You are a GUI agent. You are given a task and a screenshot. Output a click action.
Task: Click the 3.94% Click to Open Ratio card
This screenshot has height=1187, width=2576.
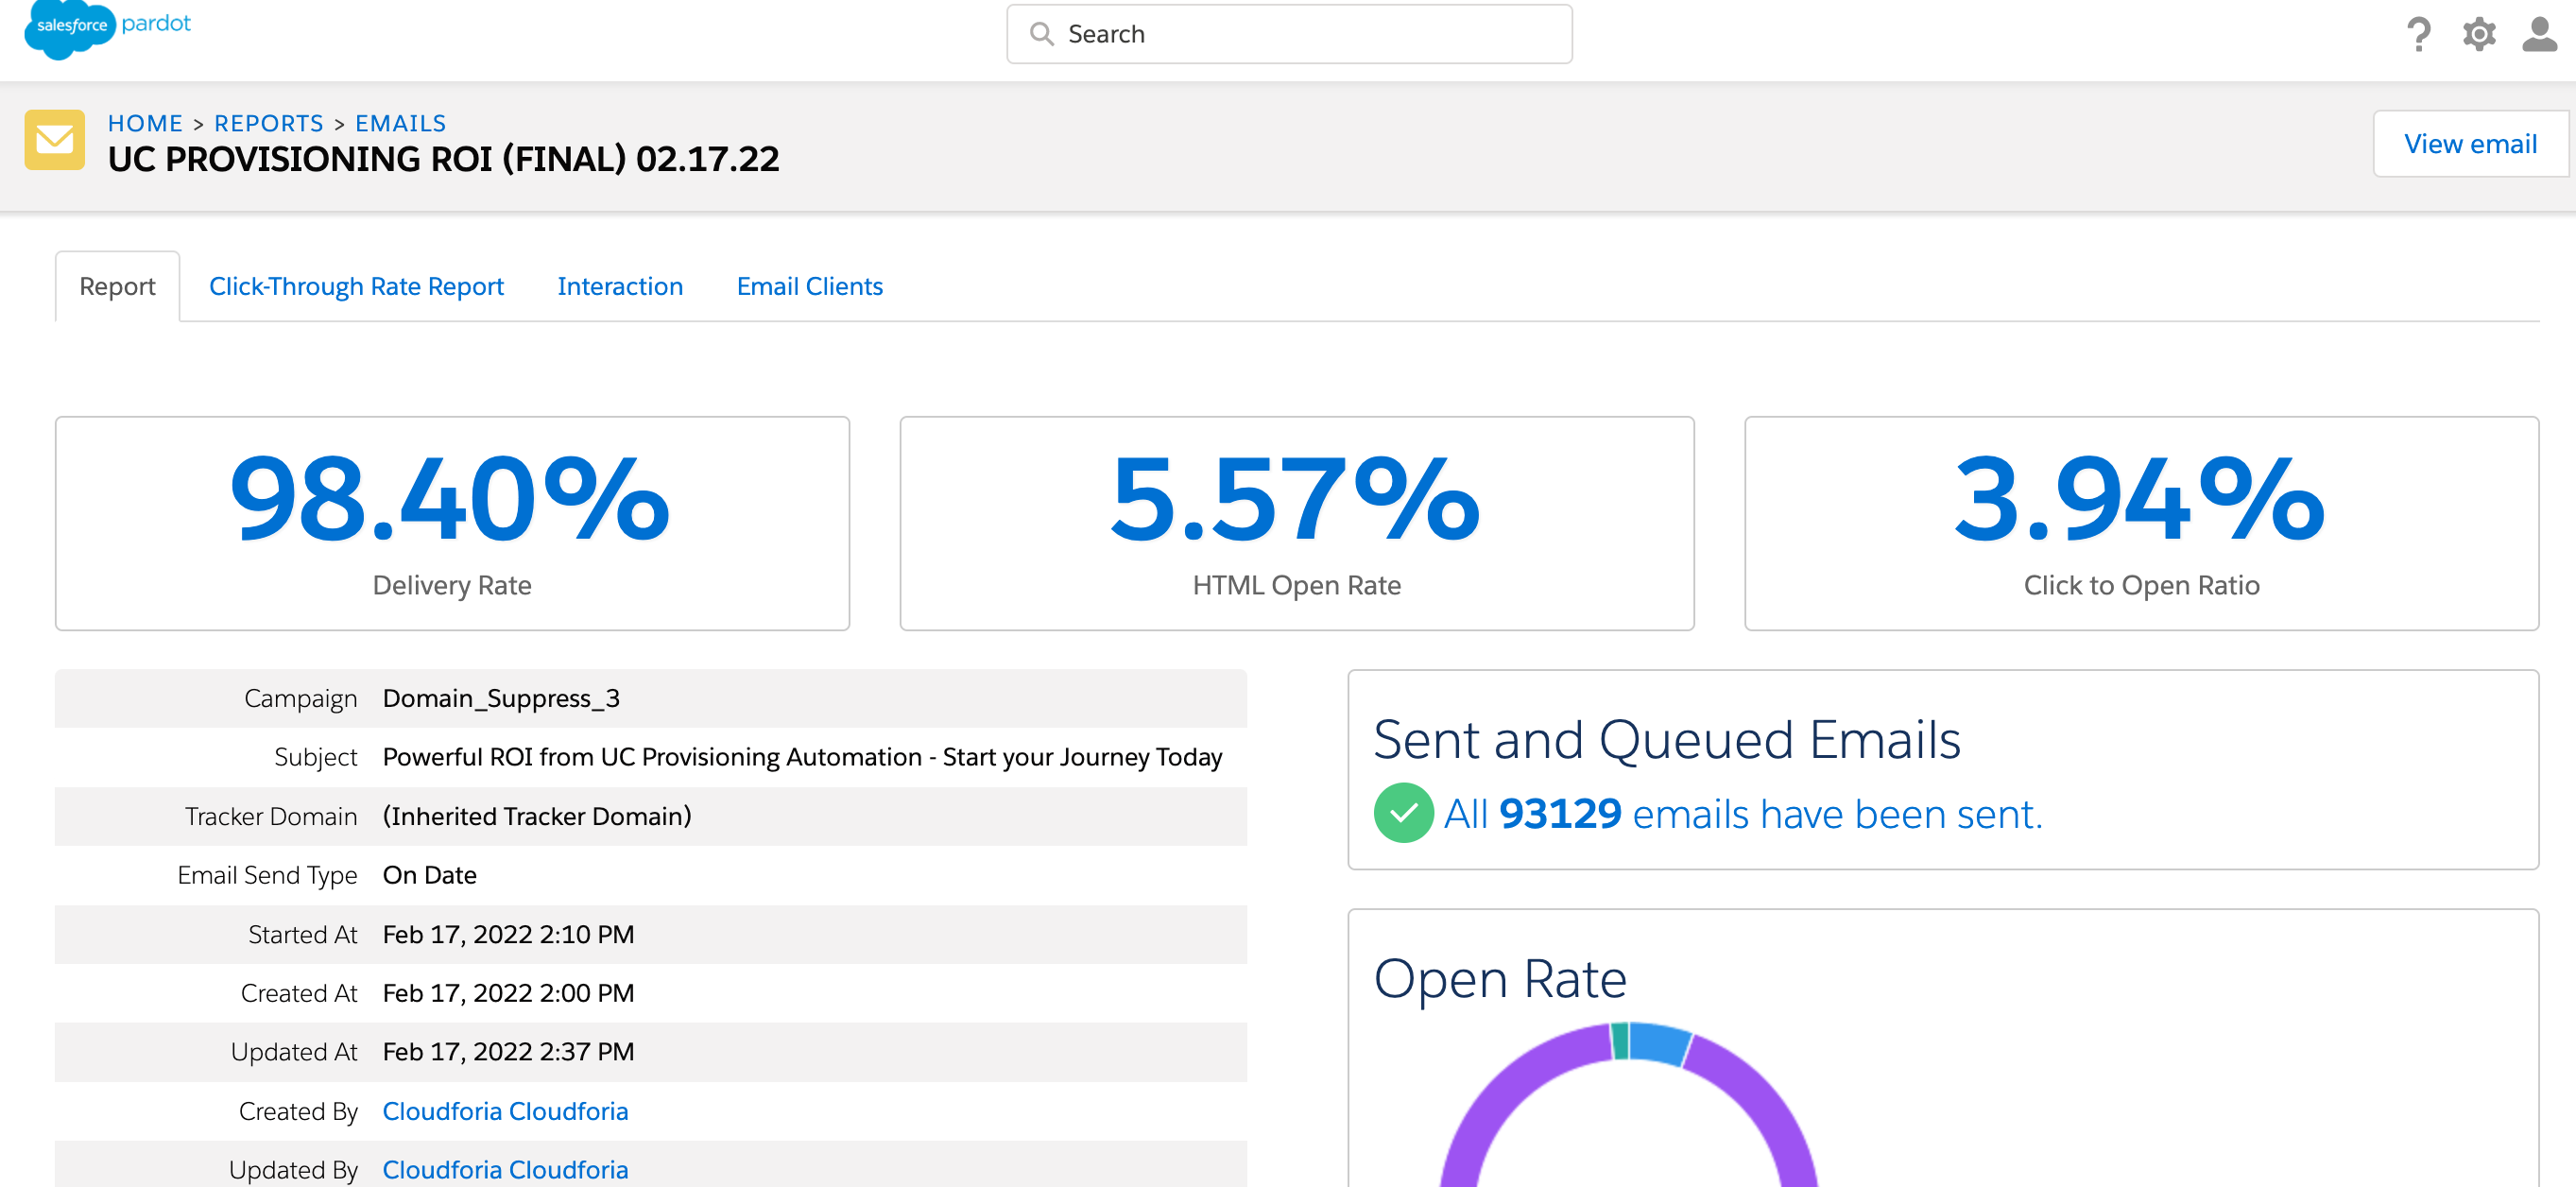[2141, 523]
